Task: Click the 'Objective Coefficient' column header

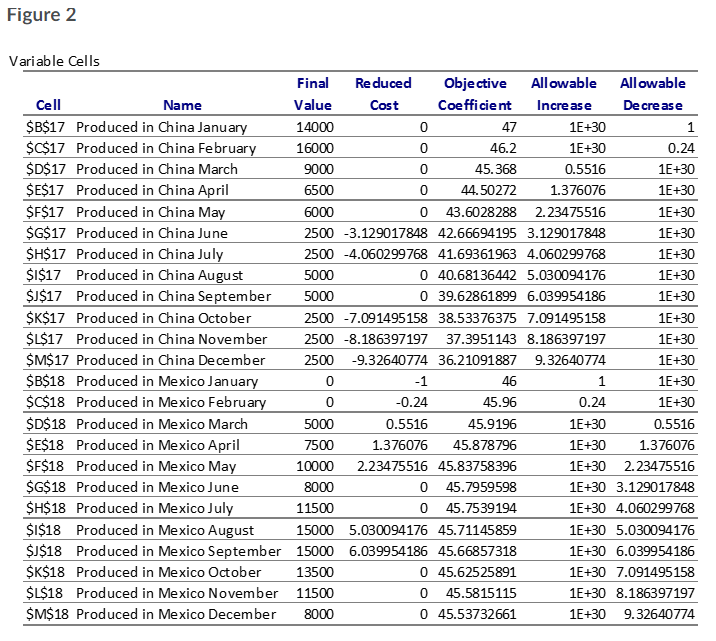Action: tap(475, 94)
